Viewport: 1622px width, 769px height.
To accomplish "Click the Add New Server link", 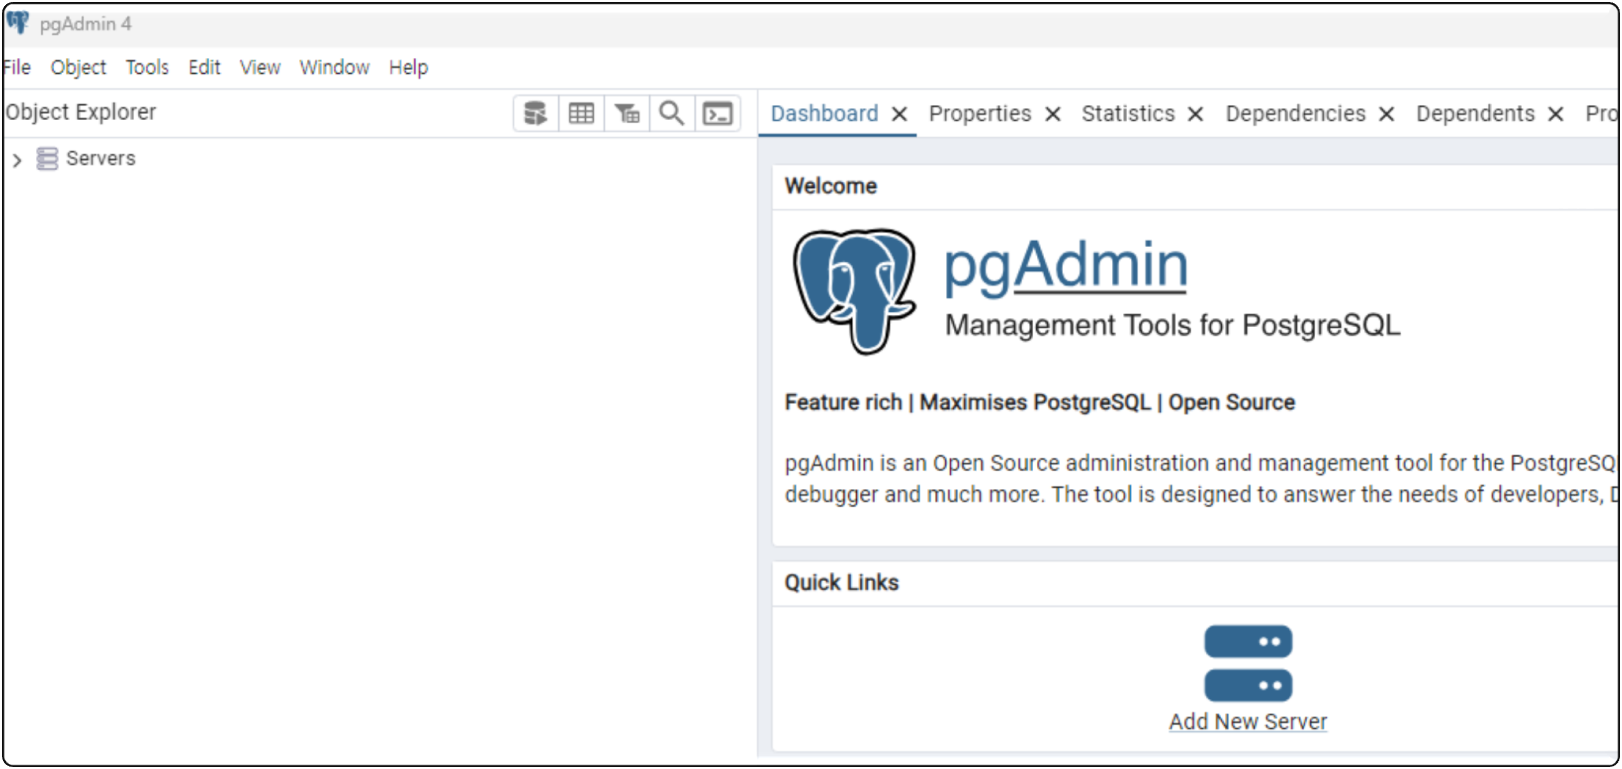I will pos(1248,722).
